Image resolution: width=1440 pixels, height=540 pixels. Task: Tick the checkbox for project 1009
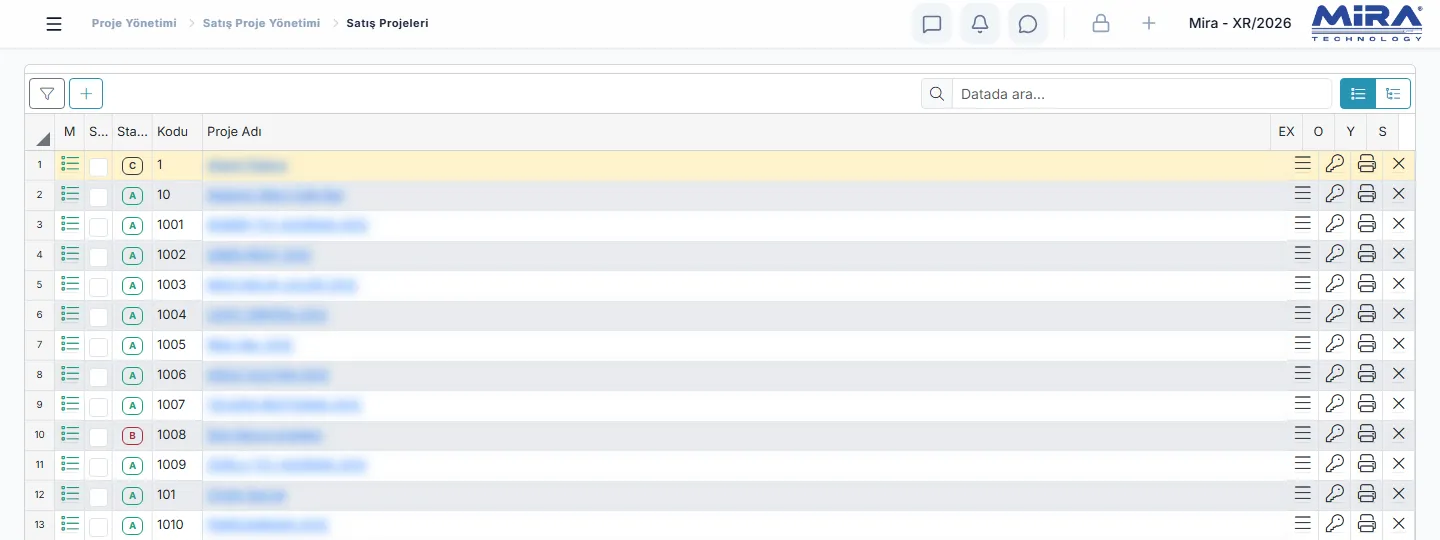pyautogui.click(x=98, y=467)
